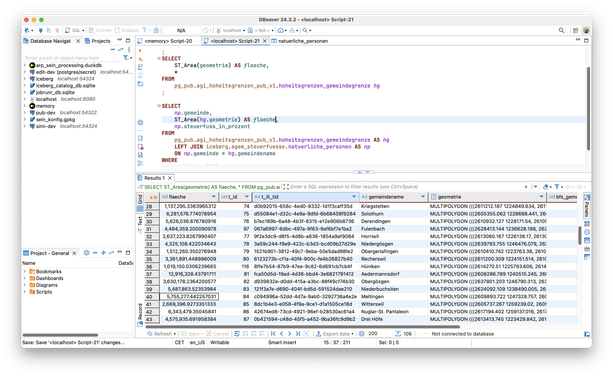The image size is (613, 376).
Task: Go to previous row arrow
Action: tap(281, 334)
